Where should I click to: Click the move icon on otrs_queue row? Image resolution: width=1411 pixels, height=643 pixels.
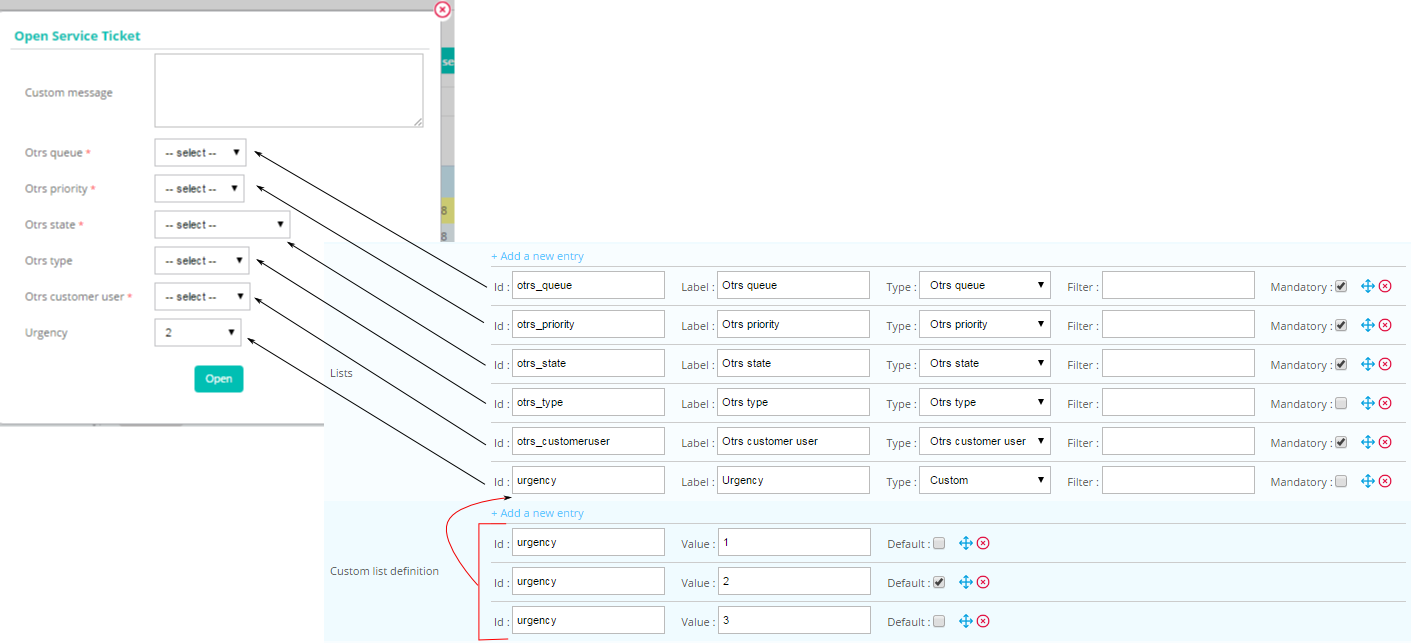tap(1368, 286)
